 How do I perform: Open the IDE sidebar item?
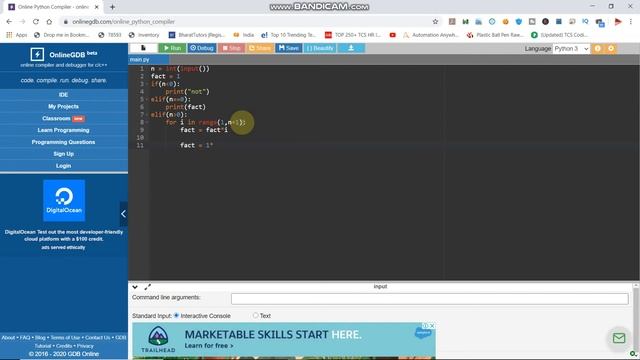tap(63, 95)
